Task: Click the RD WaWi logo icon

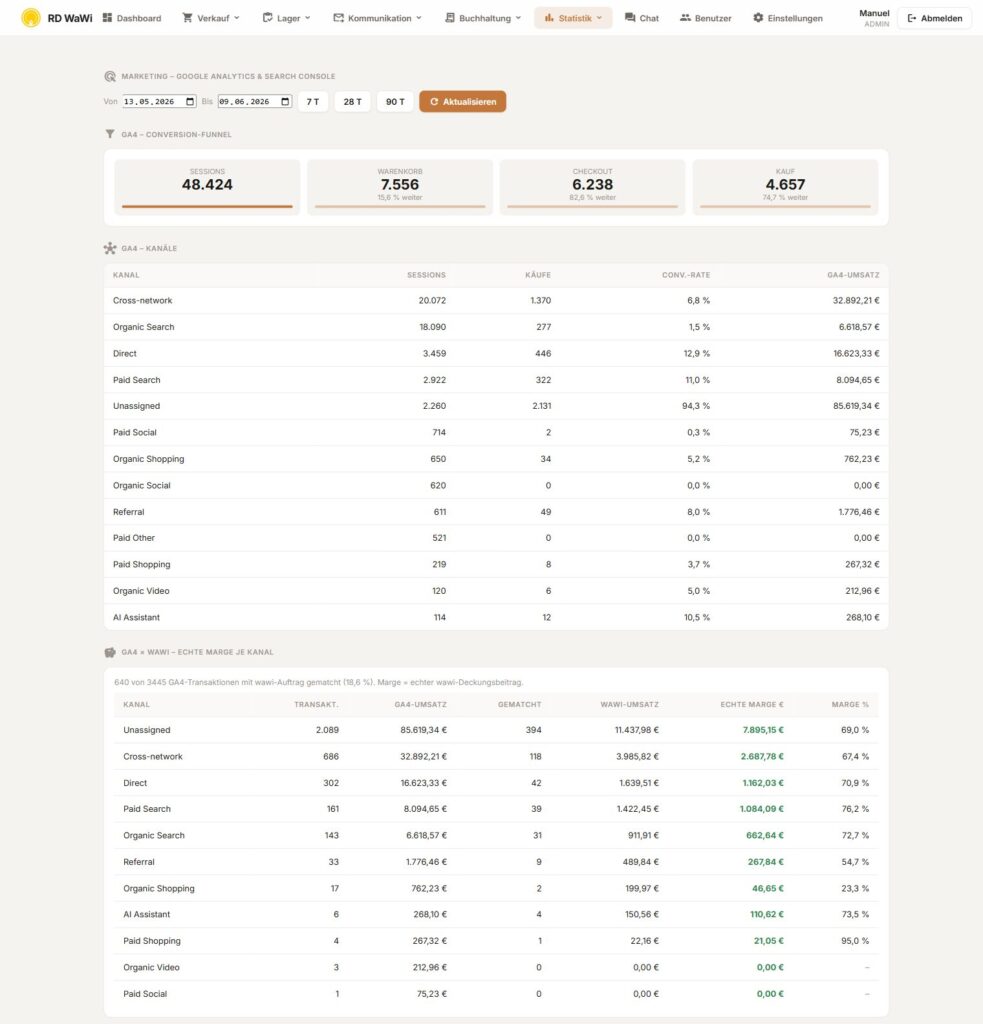Action: point(31,18)
